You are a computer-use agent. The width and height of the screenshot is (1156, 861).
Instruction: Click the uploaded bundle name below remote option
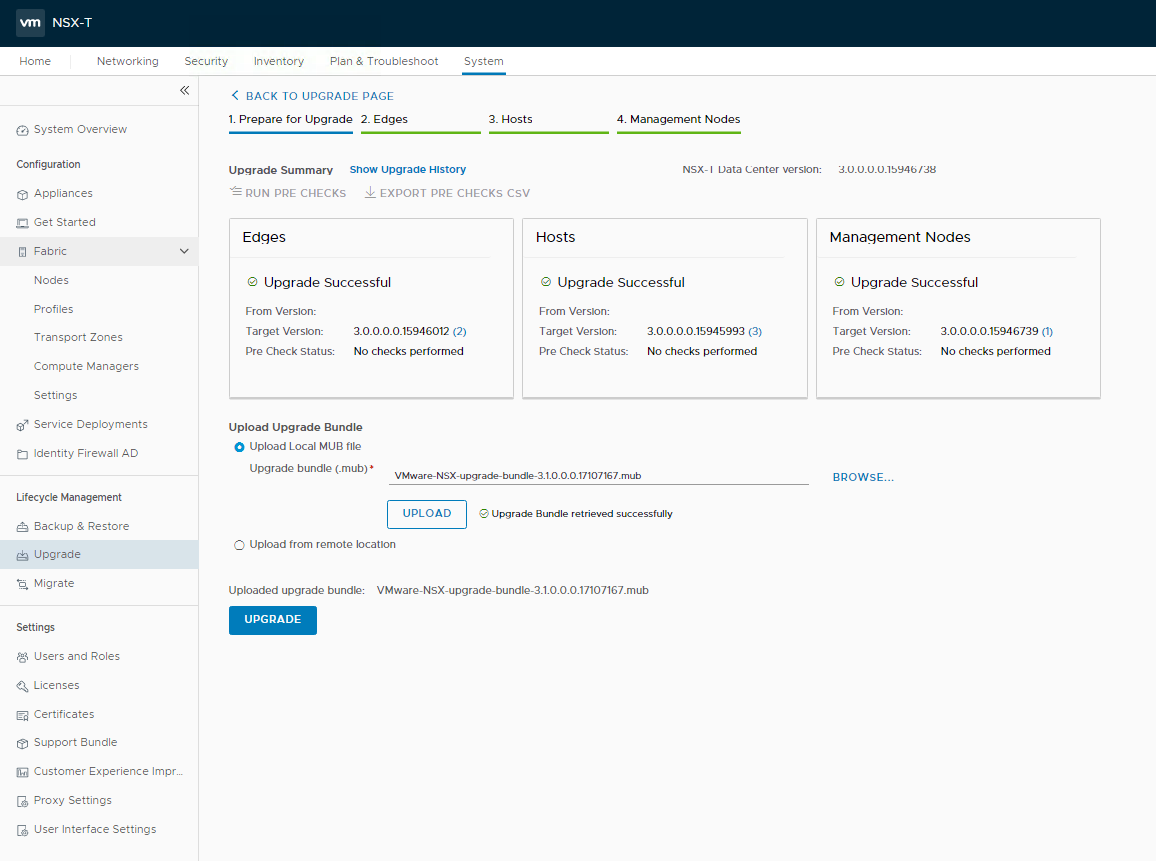point(512,590)
